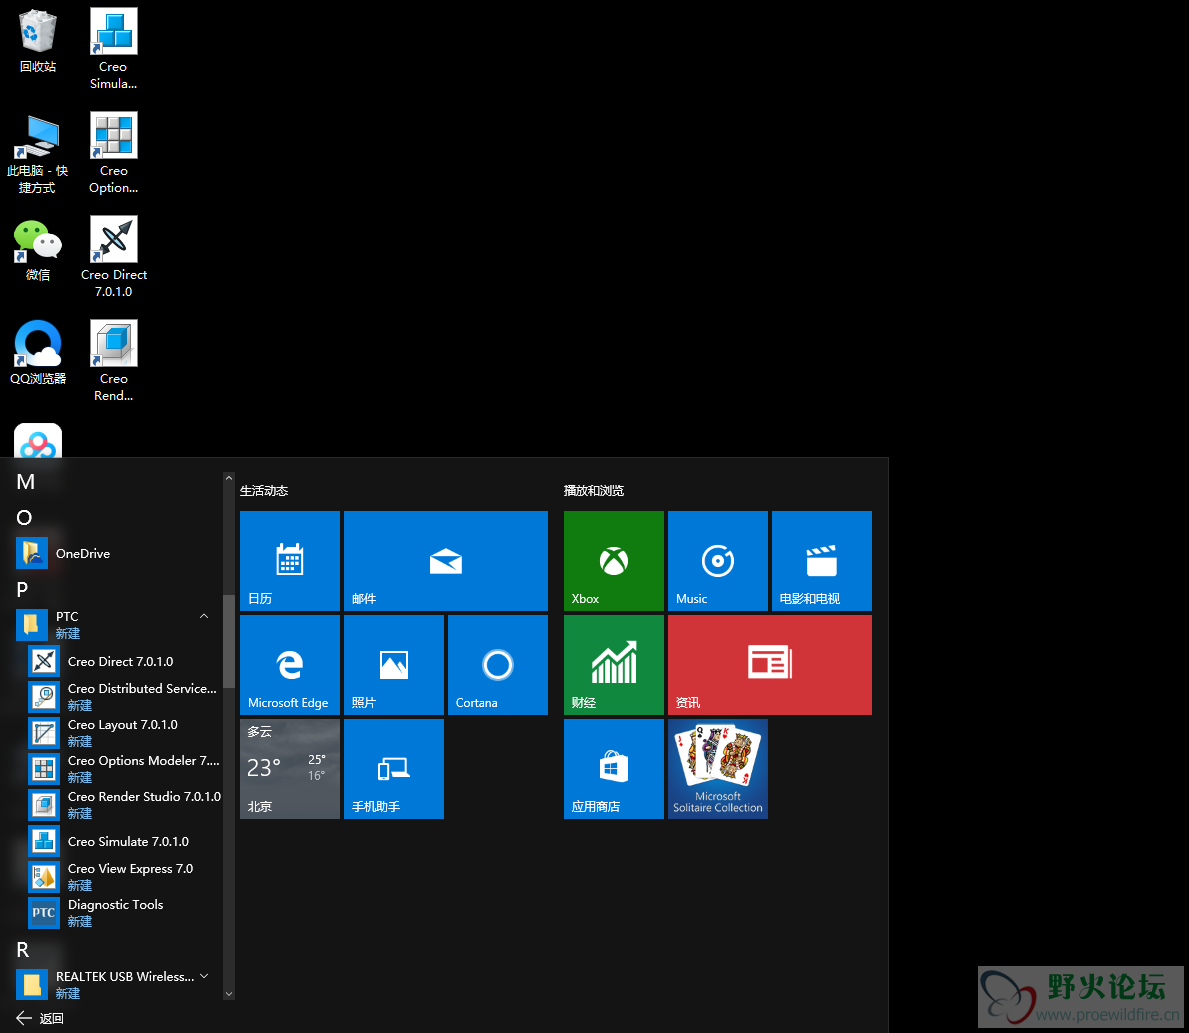The width and height of the screenshot is (1189, 1033).
Task: Open the Music tile
Action: coord(717,560)
